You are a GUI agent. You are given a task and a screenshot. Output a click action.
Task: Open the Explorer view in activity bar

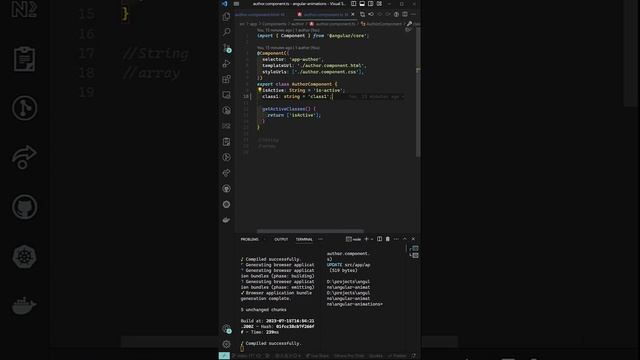pyautogui.click(x=227, y=17)
